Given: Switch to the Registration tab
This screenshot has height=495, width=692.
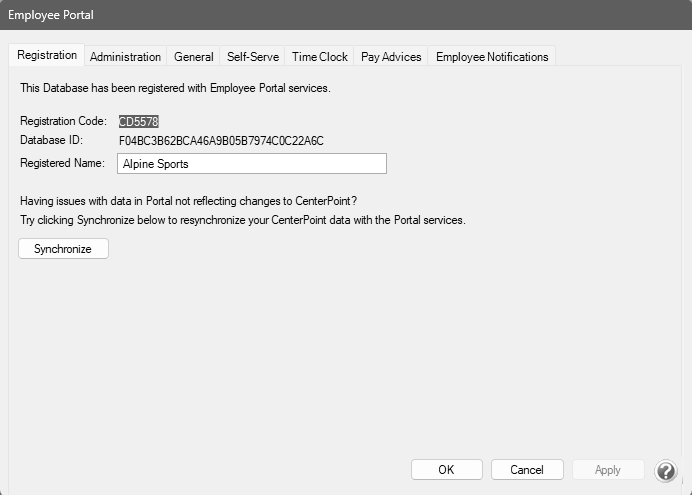Looking at the screenshot, I should point(47,56).
